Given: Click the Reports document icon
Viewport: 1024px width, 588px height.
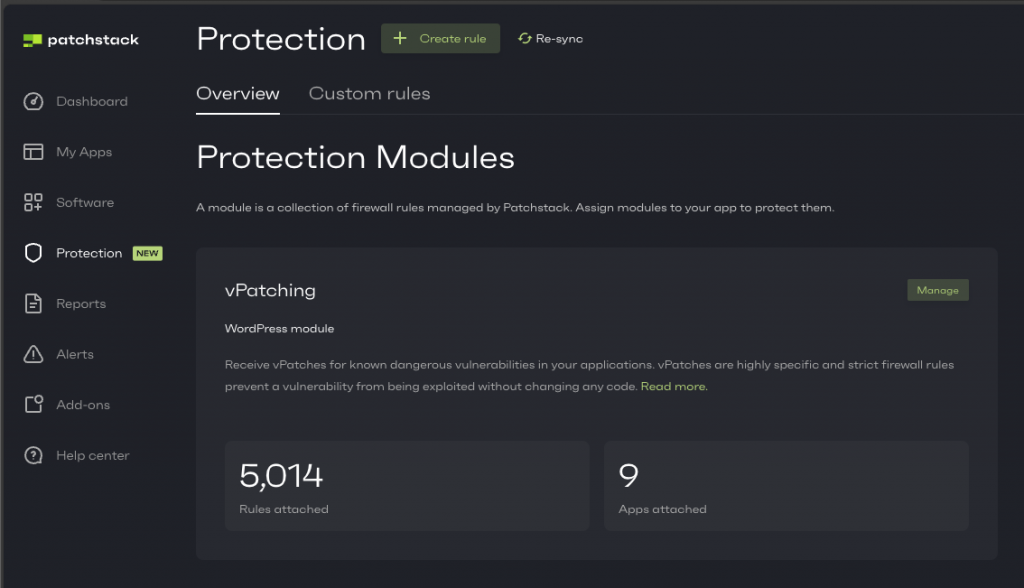Looking at the screenshot, I should coord(33,304).
